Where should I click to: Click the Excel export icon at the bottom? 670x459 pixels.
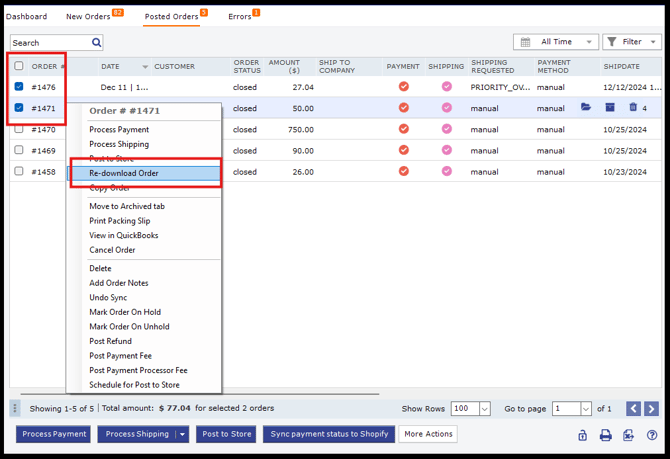(628, 435)
